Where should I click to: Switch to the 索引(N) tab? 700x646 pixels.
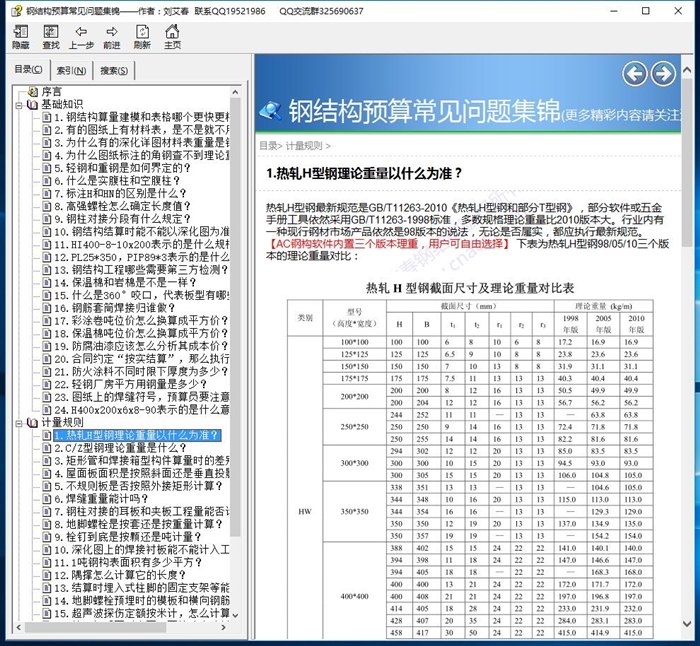[x=71, y=71]
